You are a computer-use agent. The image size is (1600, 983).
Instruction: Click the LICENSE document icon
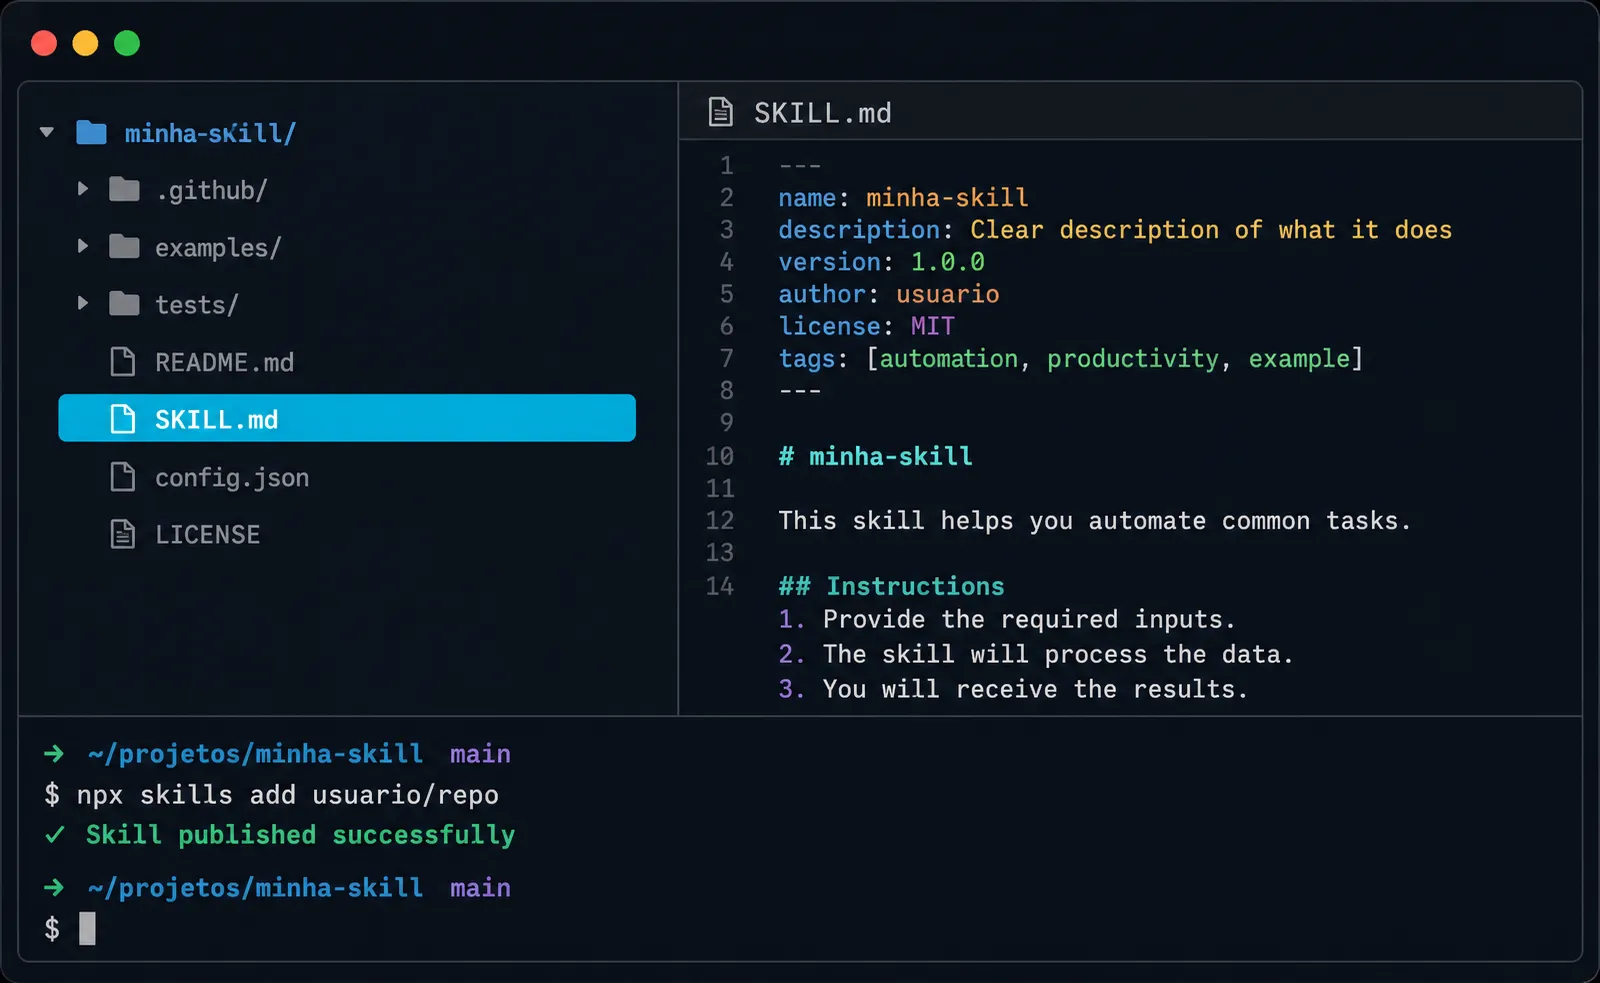point(122,534)
